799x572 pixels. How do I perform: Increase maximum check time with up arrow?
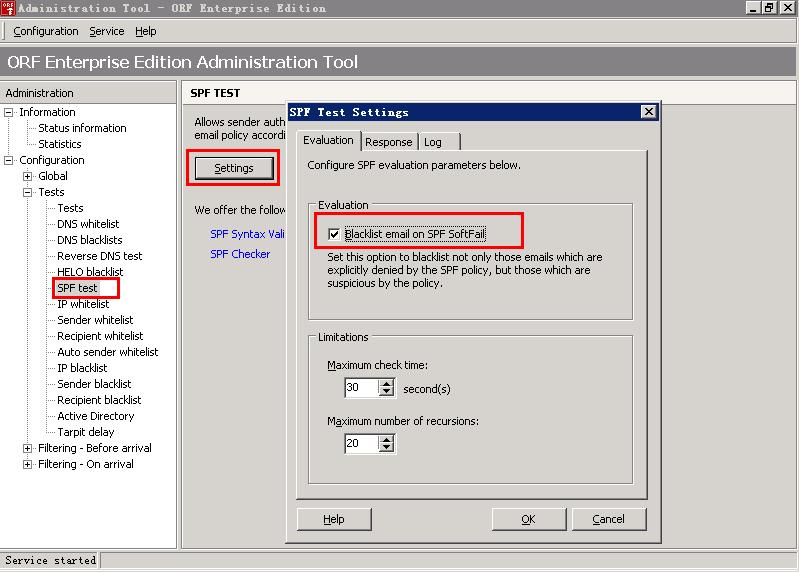coord(387,383)
